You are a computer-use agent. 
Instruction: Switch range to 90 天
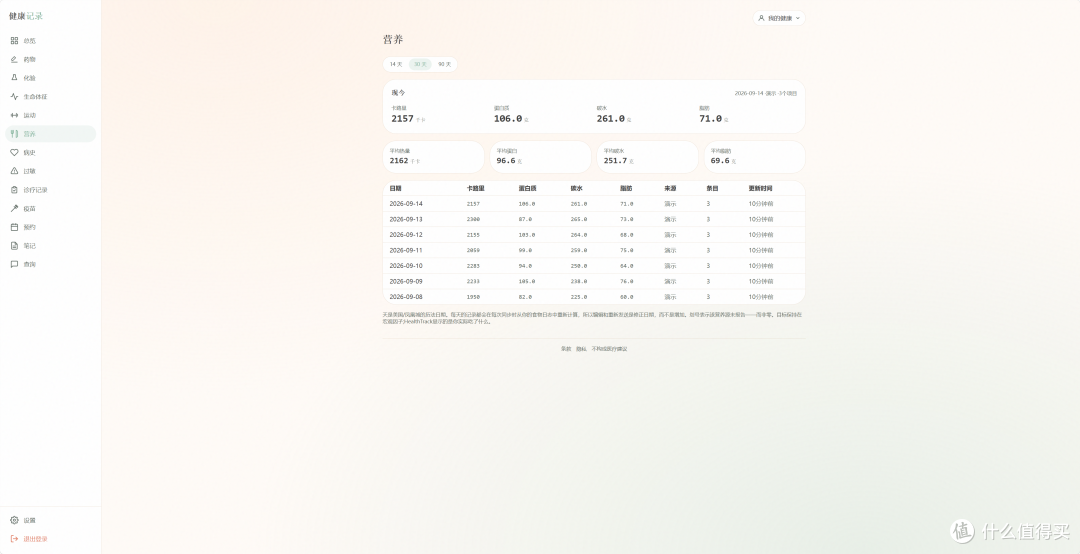pos(445,64)
